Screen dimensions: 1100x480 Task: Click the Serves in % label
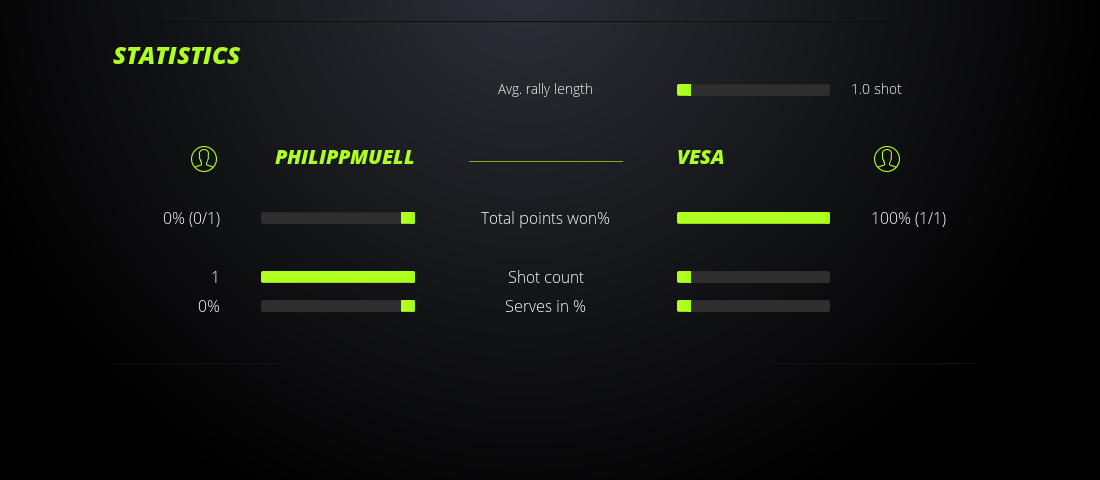(x=545, y=306)
